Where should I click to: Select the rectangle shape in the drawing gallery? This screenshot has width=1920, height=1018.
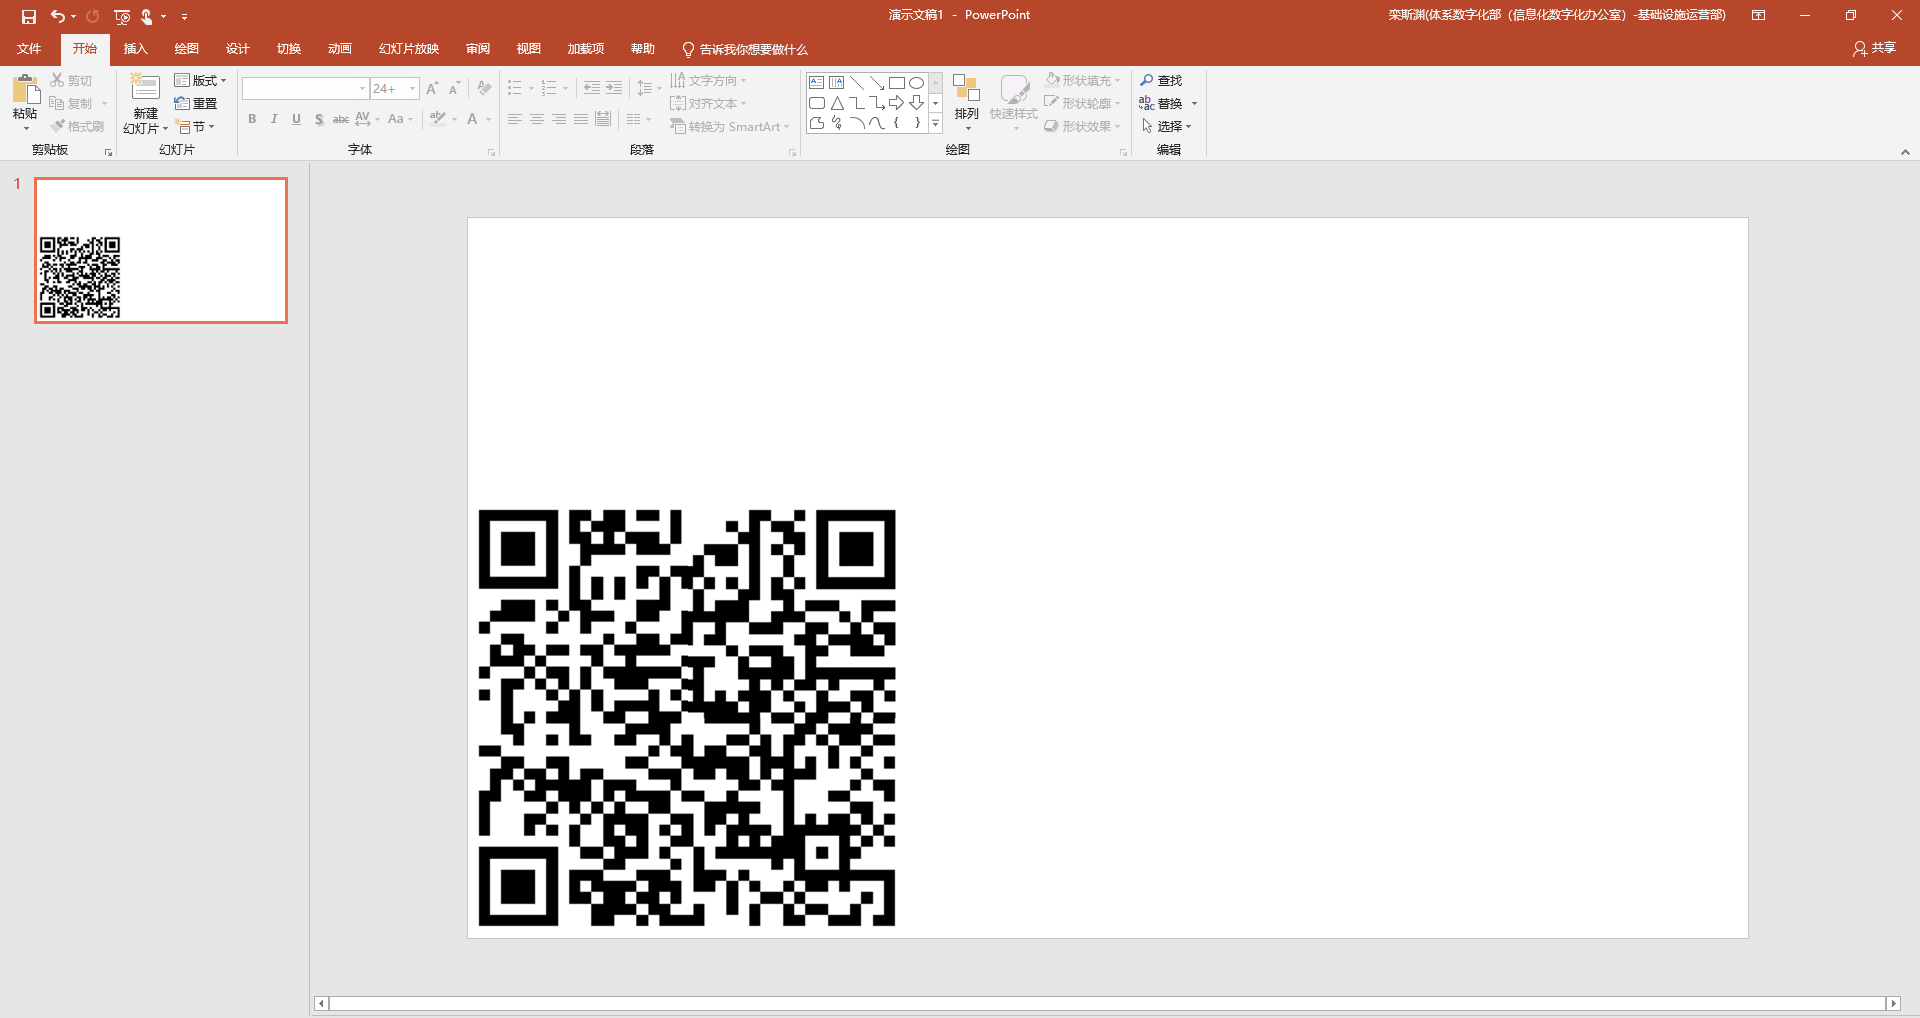[x=897, y=83]
